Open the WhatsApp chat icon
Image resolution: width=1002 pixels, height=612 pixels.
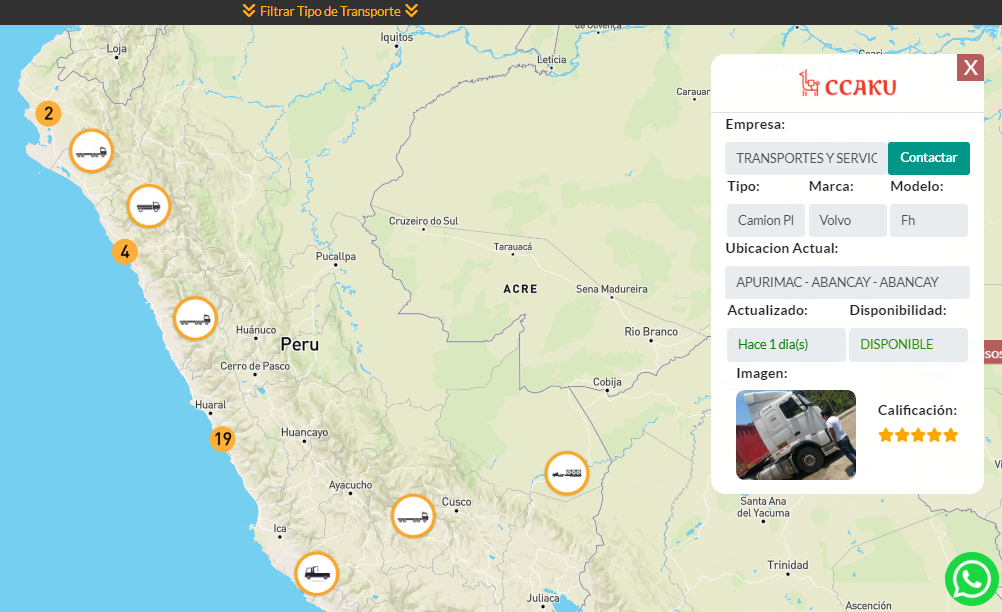click(x=971, y=579)
